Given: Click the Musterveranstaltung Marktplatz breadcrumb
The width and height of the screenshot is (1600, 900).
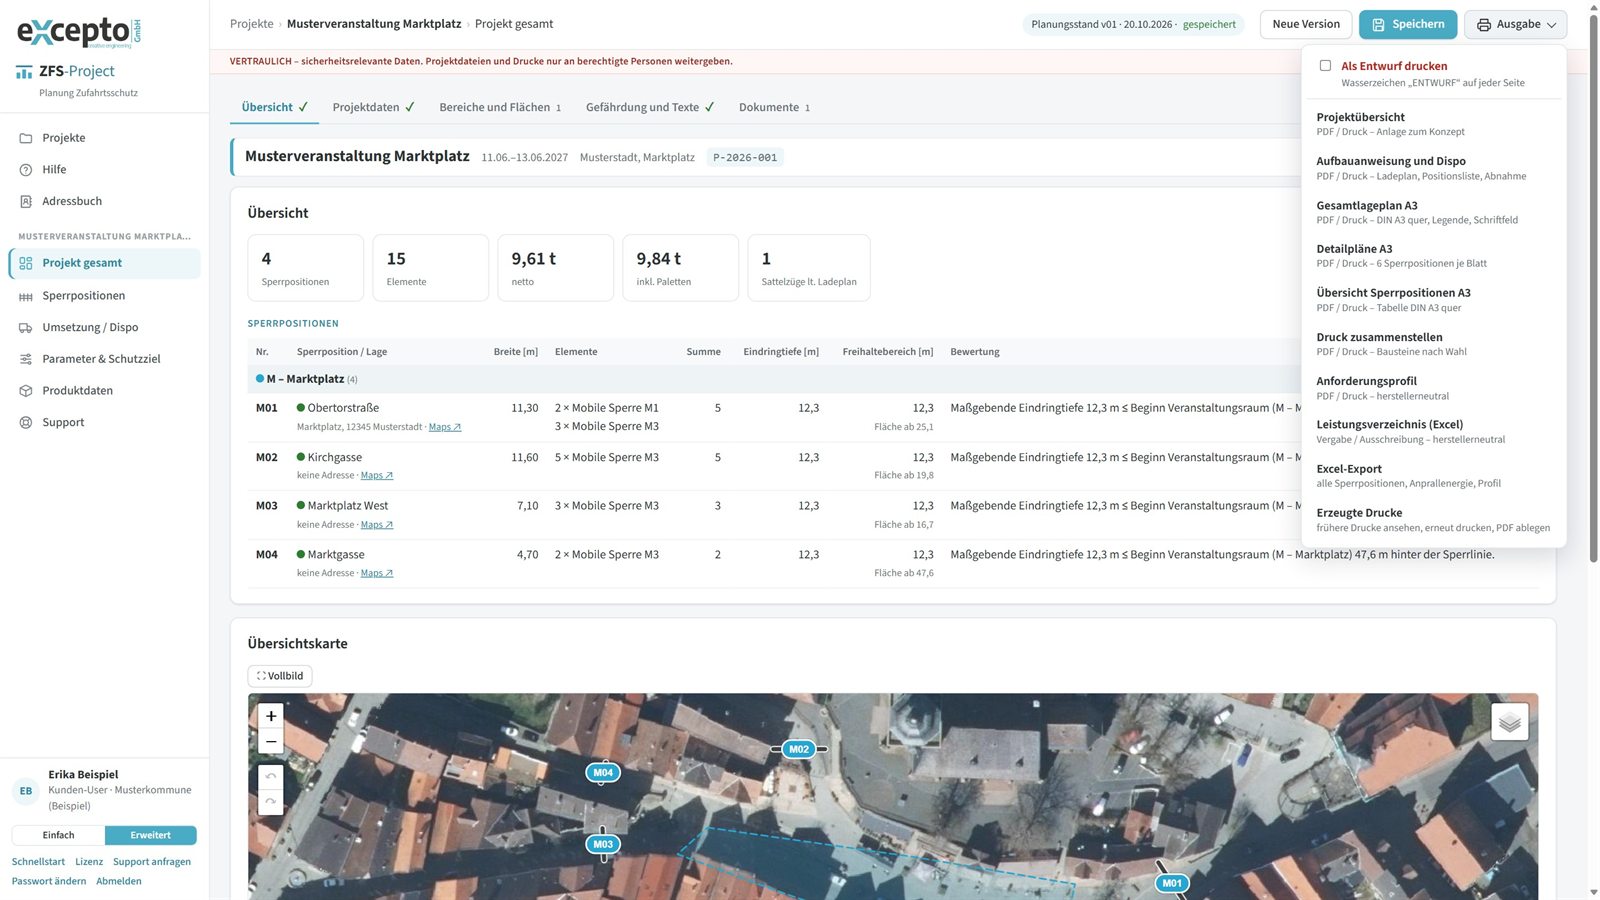Looking at the screenshot, I should tap(374, 24).
